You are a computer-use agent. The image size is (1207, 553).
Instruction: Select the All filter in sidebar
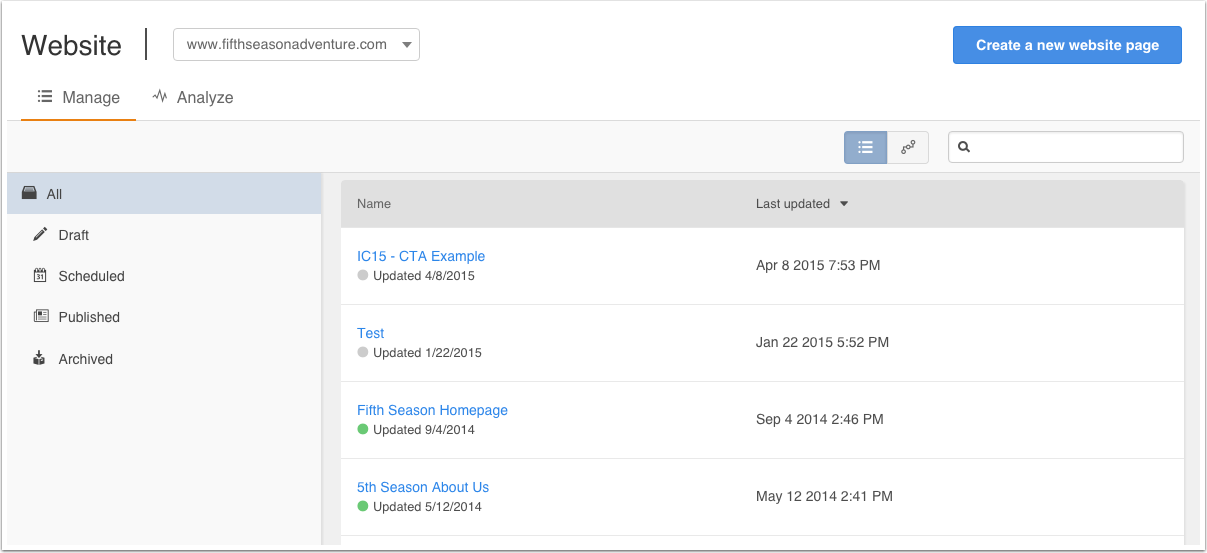pos(164,194)
